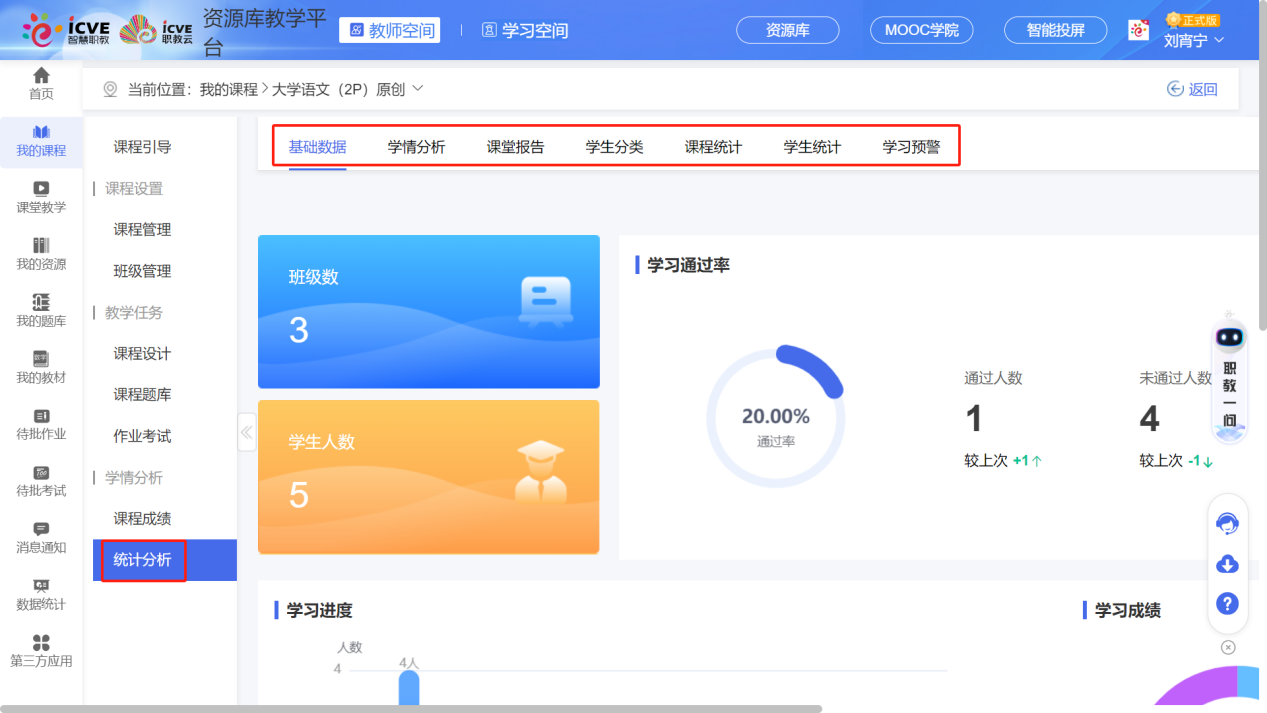The image size is (1267, 713).
Task: Open 我的资源 from the left sidebar
Action: coord(40,253)
